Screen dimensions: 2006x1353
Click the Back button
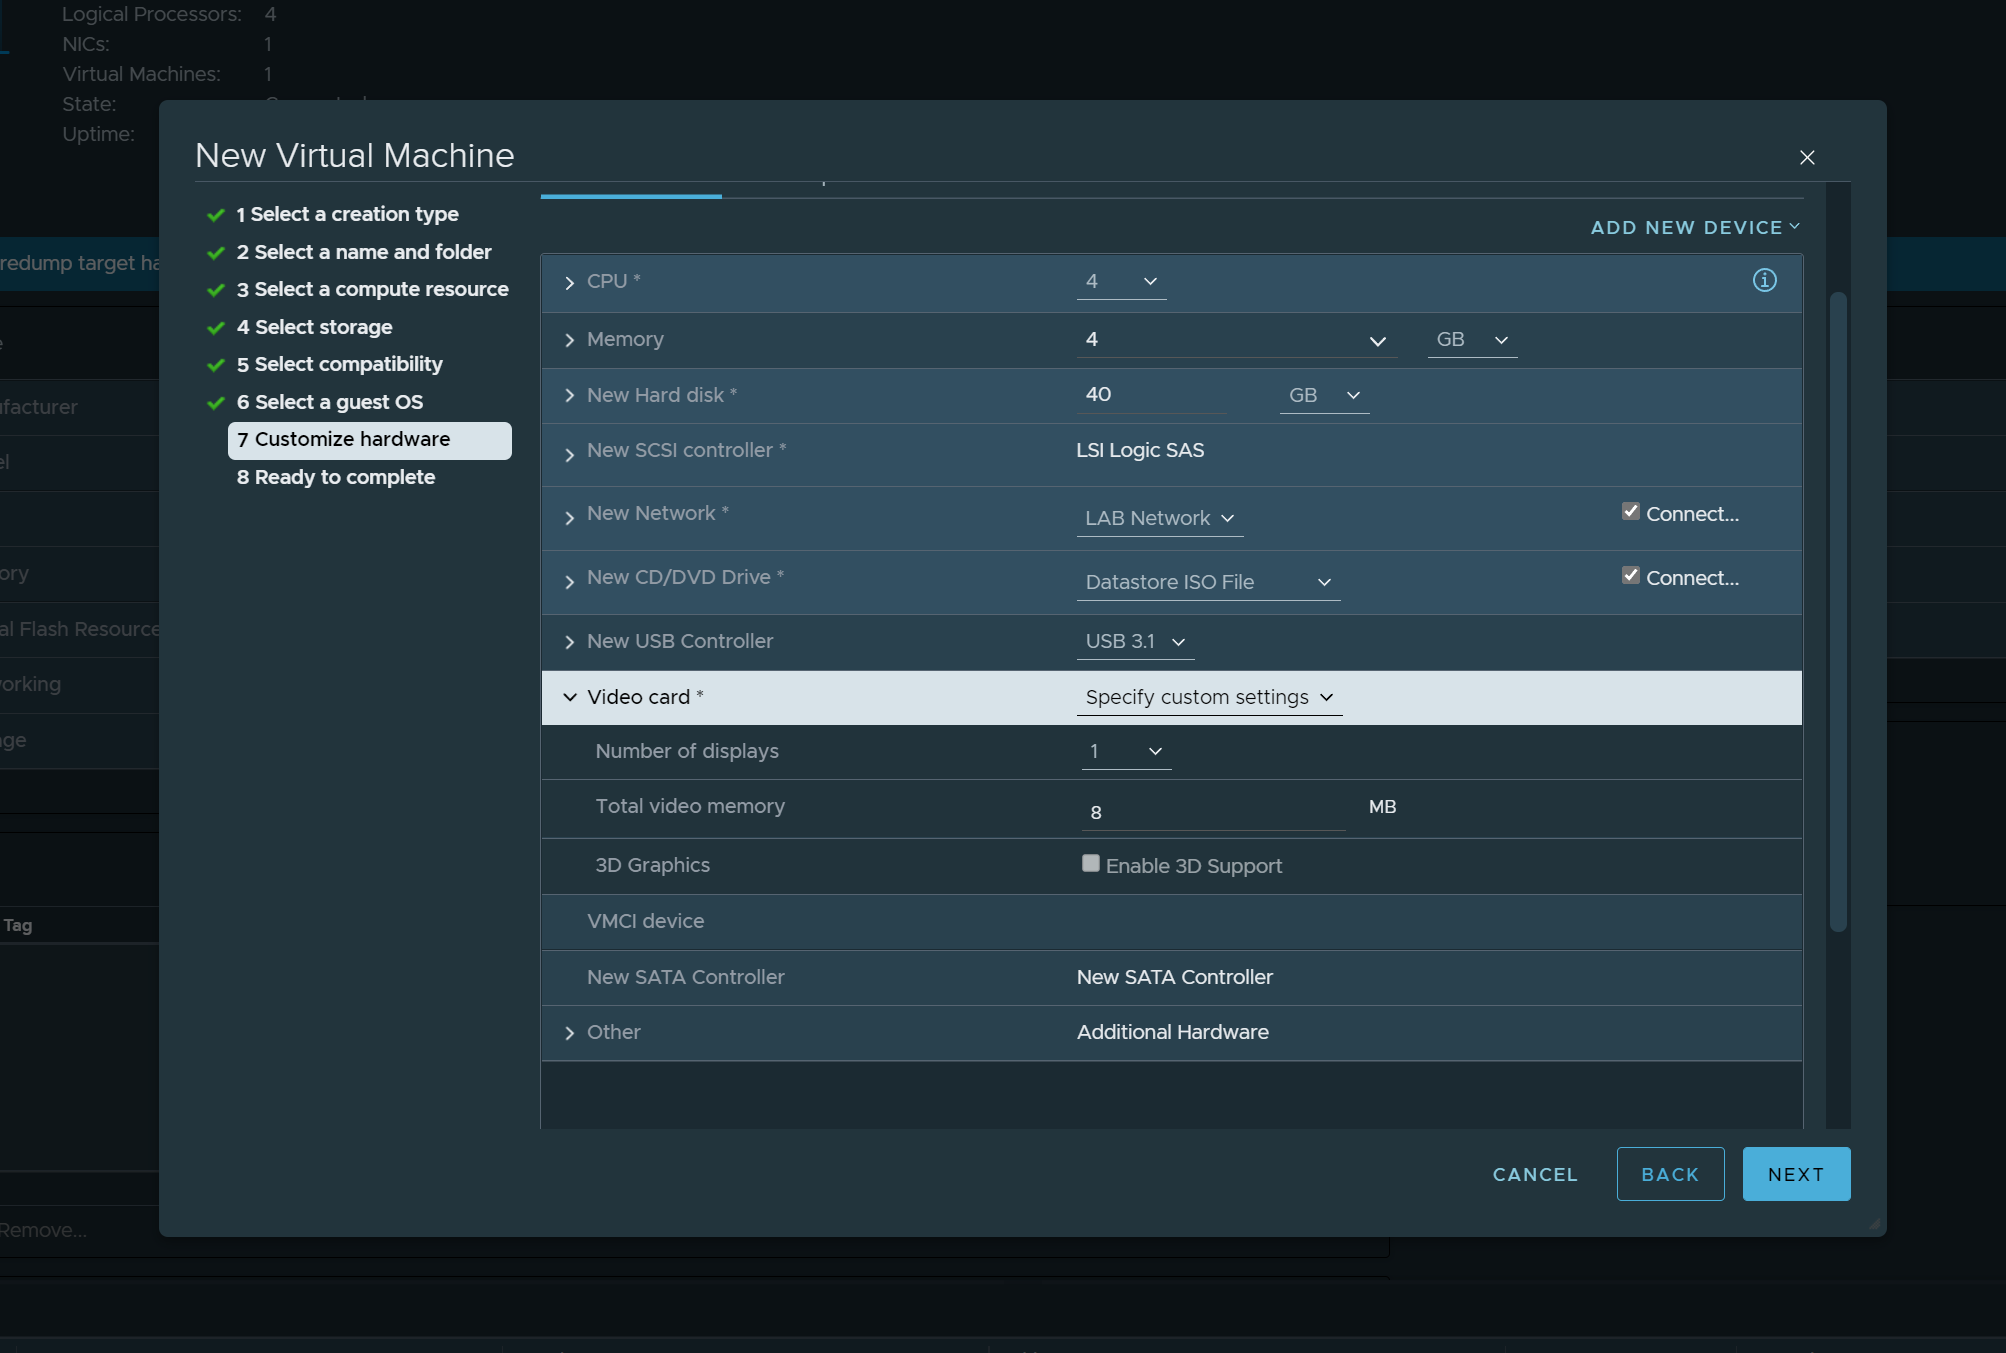tap(1670, 1174)
